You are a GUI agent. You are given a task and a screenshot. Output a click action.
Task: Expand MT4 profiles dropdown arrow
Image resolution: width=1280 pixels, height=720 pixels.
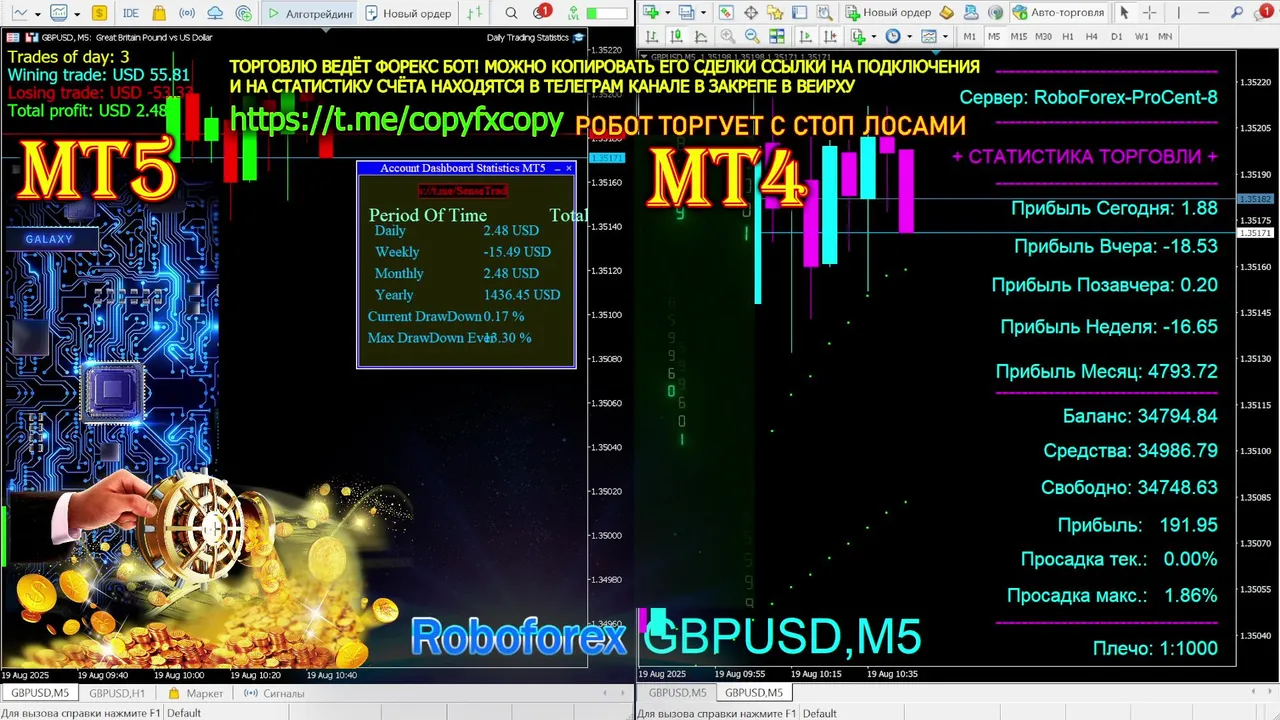(x=703, y=13)
